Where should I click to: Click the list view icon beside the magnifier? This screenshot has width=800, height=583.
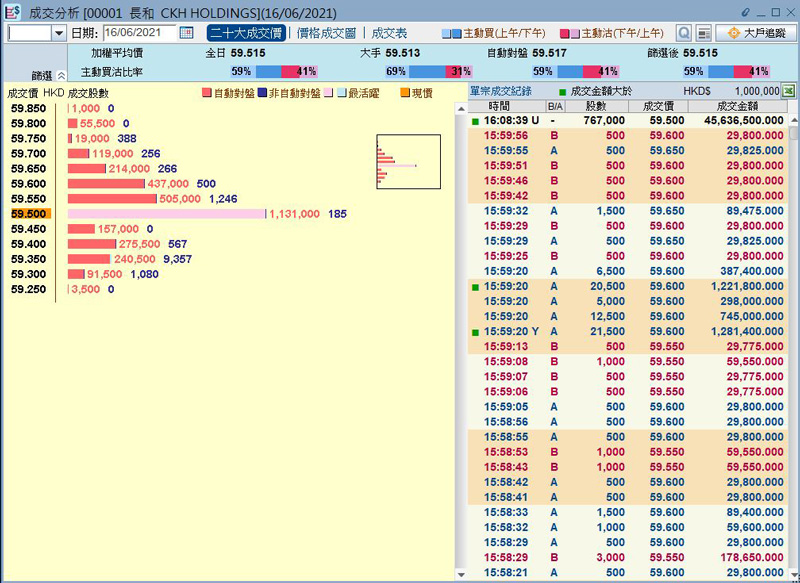pyautogui.click(x=703, y=33)
